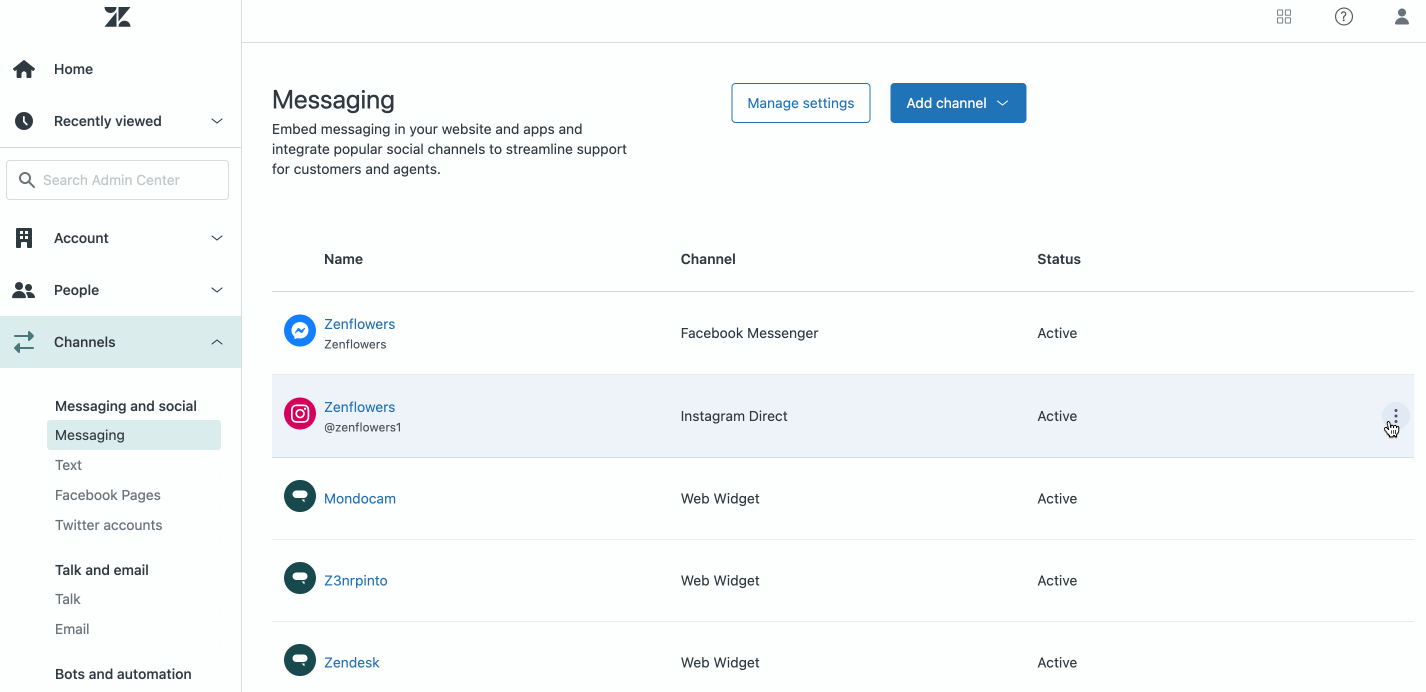Image resolution: width=1426 pixels, height=692 pixels.
Task: Open the products grid icon
Action: [1284, 16]
